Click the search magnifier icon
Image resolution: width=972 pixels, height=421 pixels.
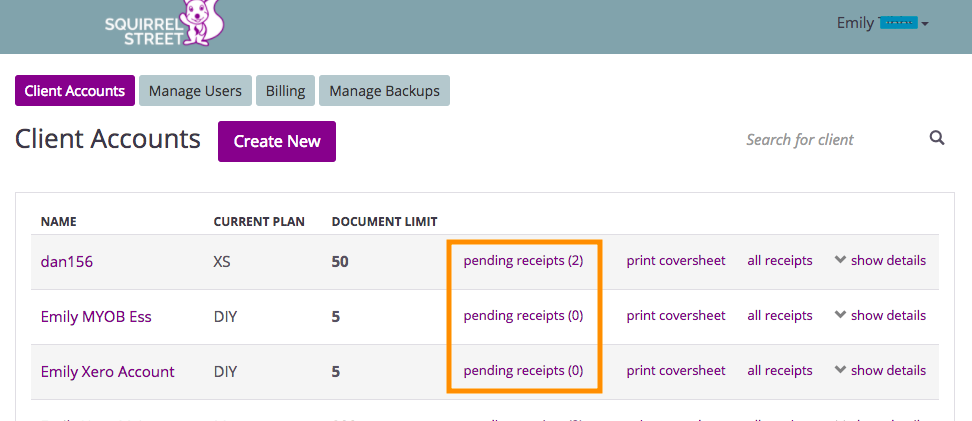pos(937,138)
